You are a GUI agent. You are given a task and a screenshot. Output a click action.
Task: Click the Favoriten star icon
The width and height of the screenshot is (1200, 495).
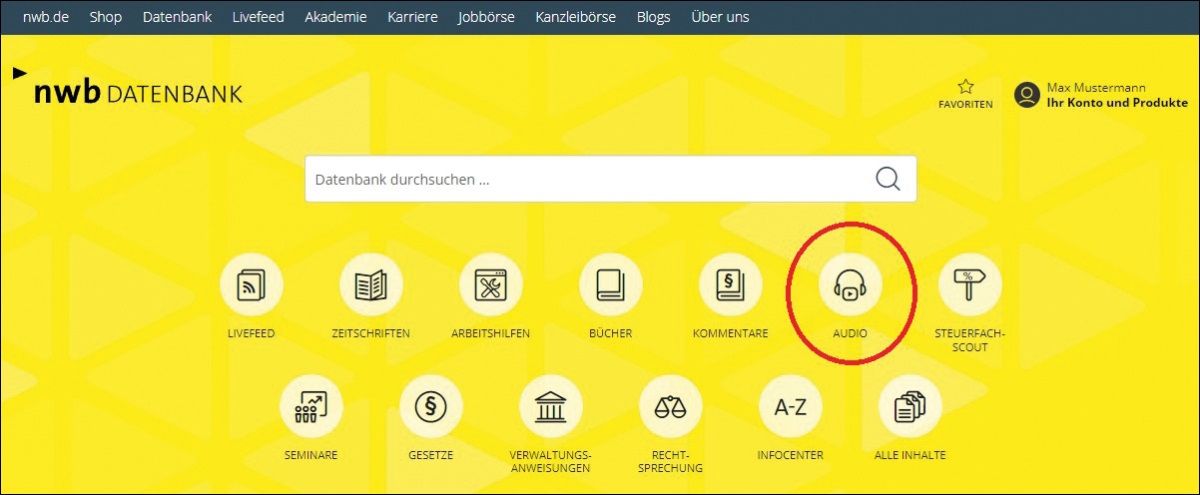click(965, 88)
